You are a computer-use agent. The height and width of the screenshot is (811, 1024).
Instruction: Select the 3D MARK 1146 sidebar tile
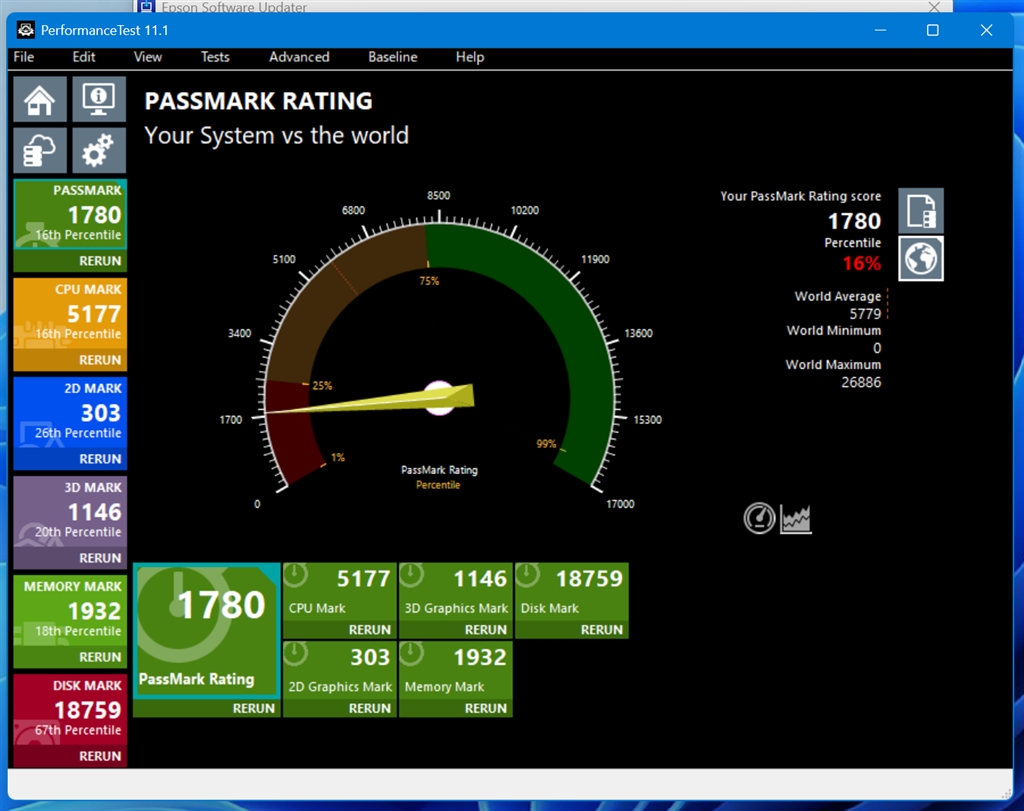71,512
